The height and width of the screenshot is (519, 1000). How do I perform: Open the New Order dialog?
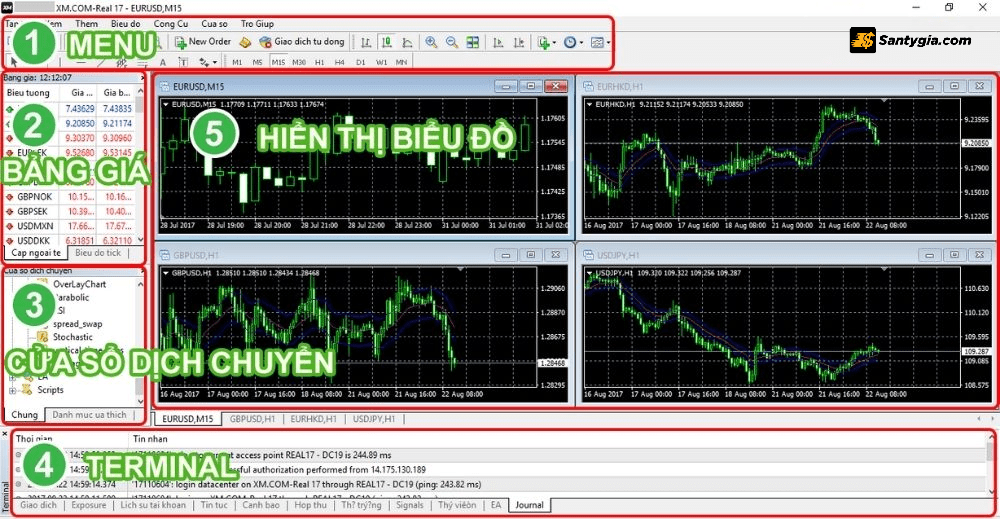tap(202, 42)
